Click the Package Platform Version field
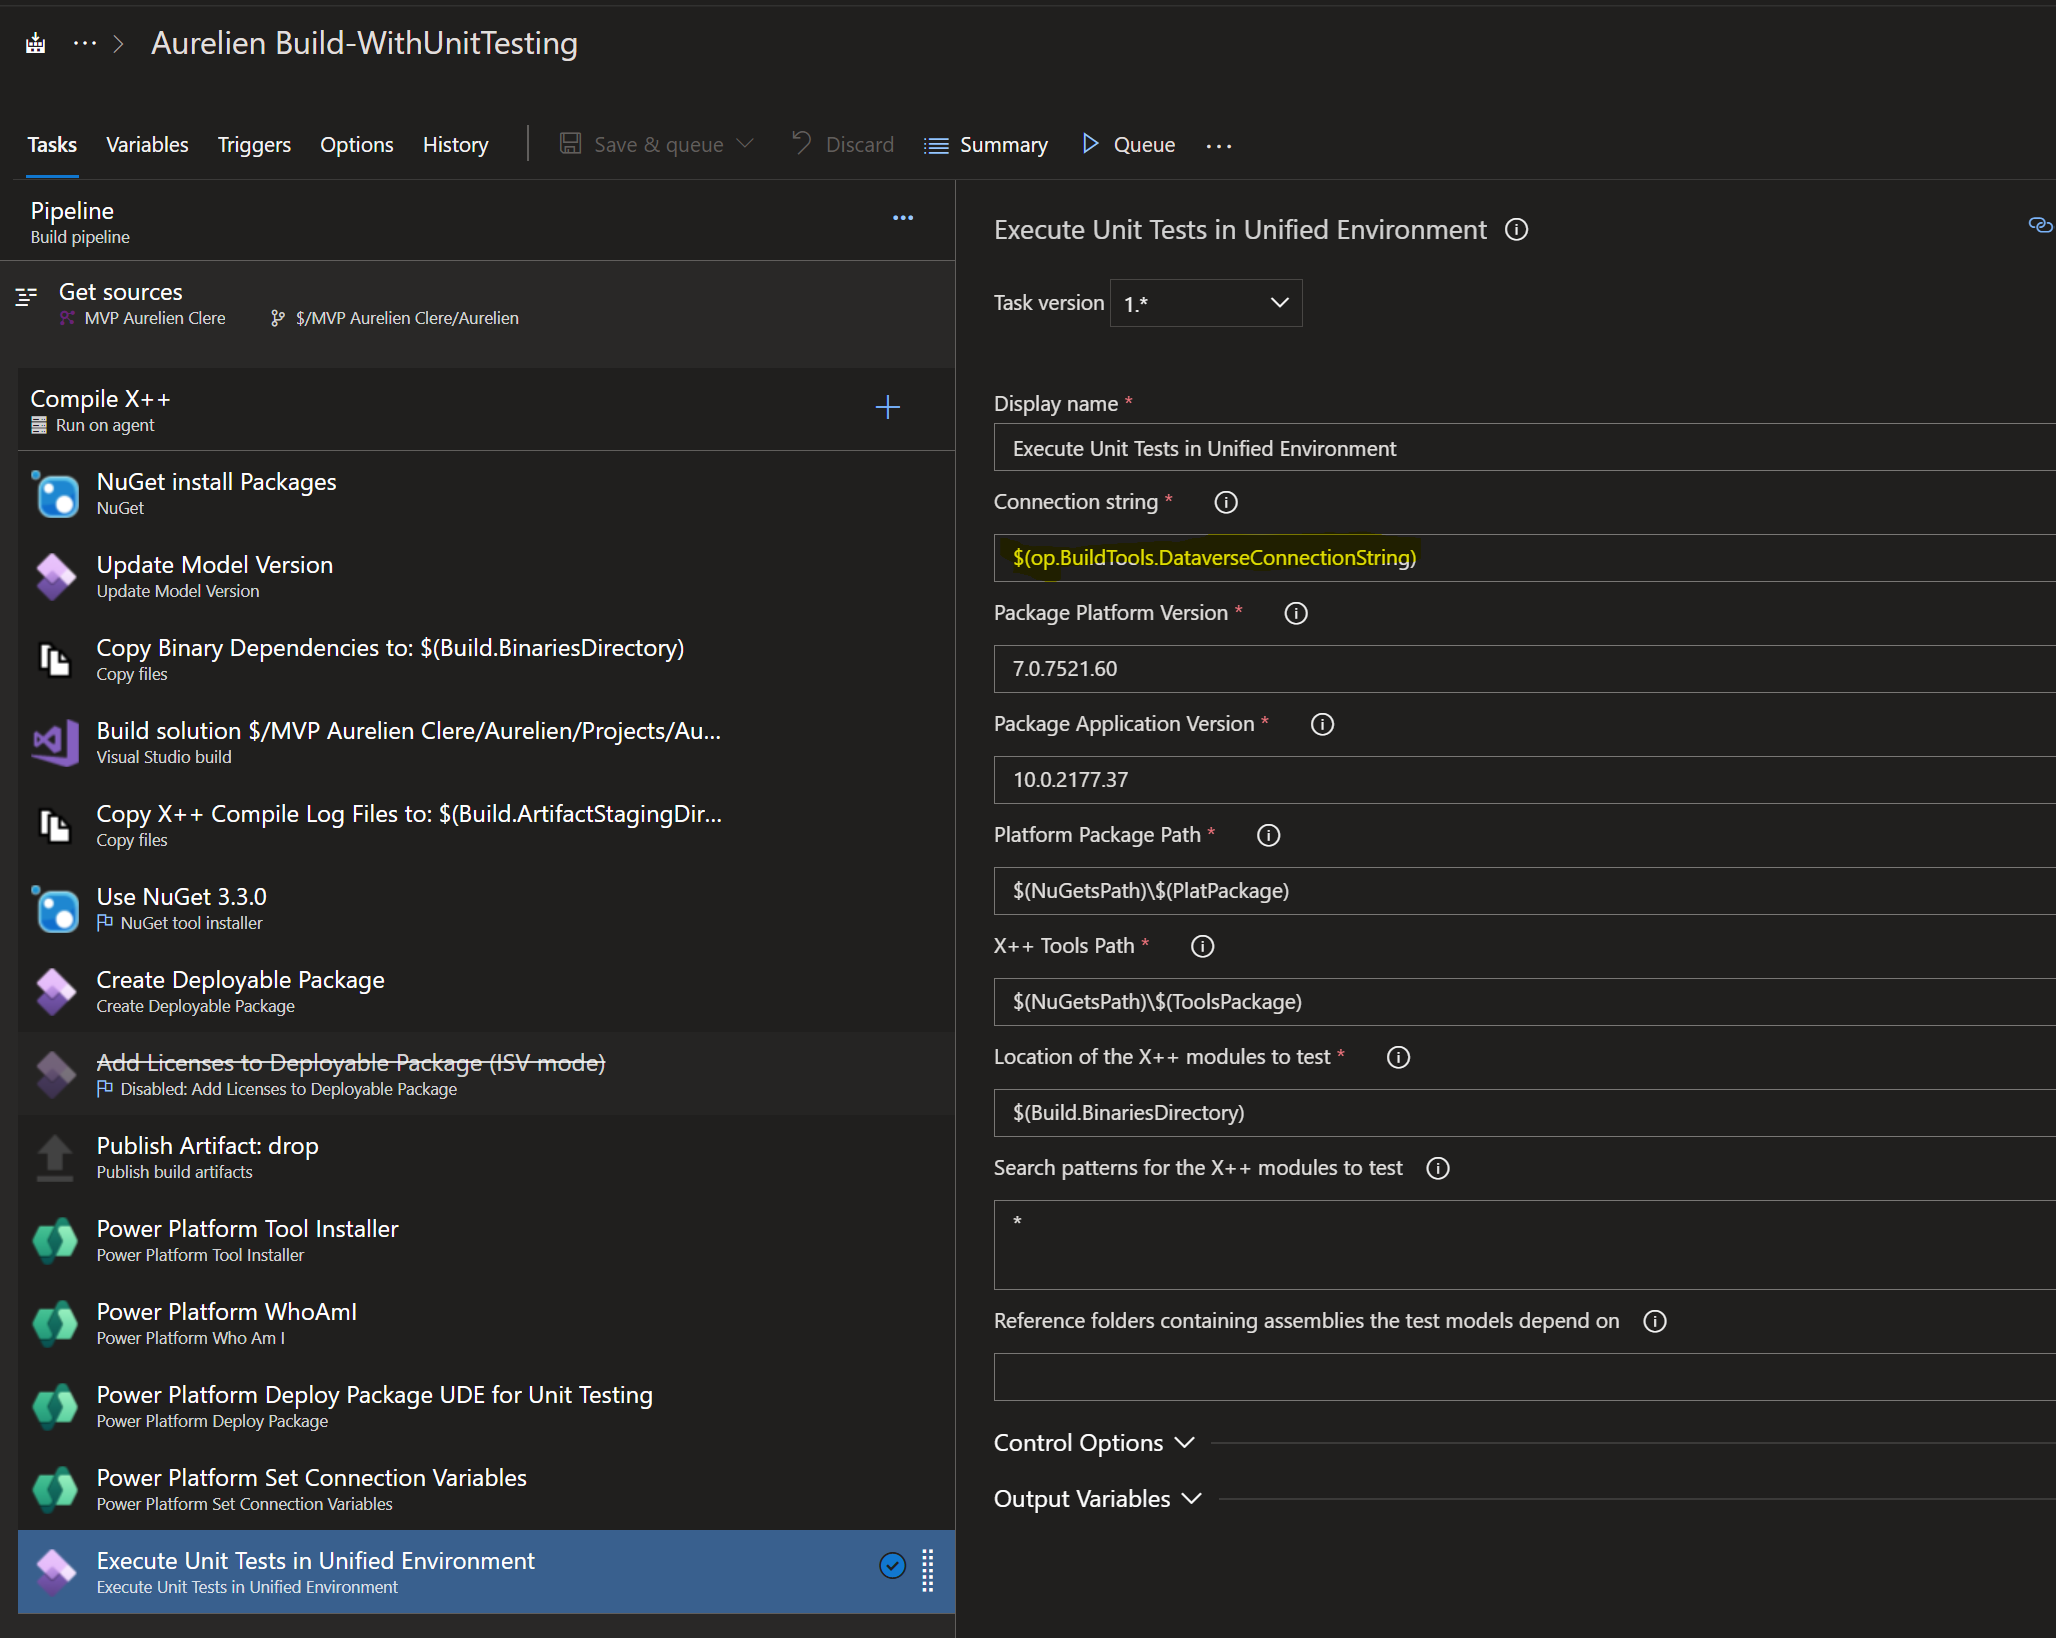 click(x=1524, y=669)
